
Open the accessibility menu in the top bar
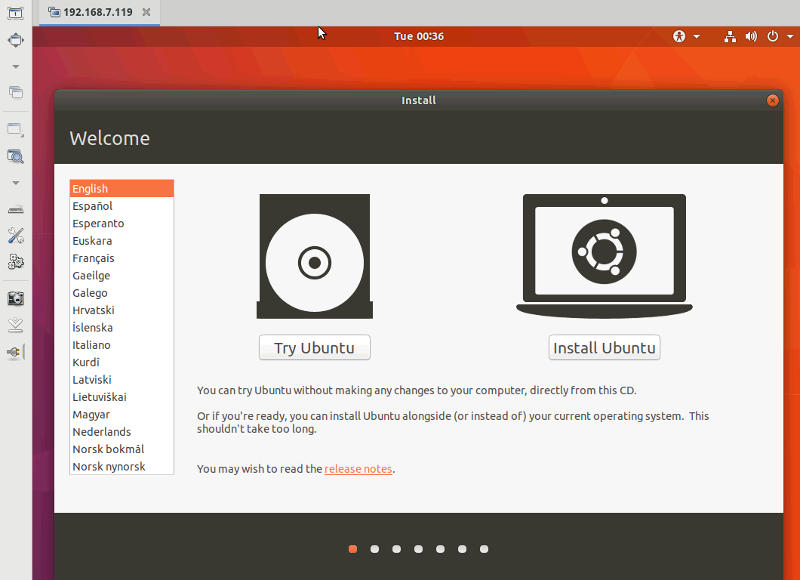[679, 36]
